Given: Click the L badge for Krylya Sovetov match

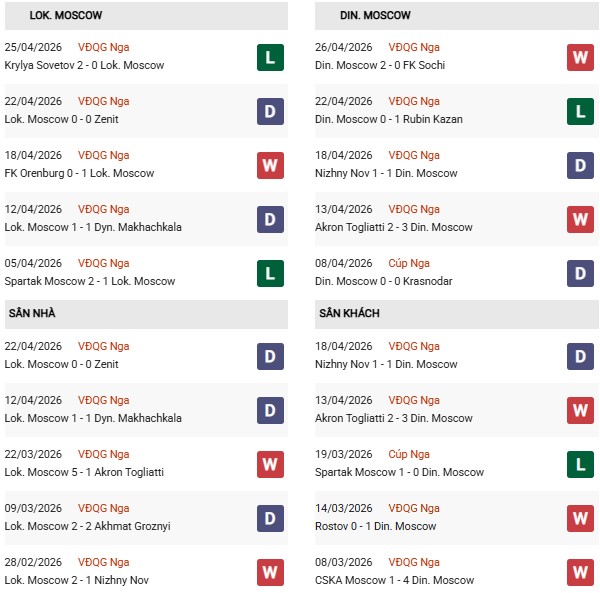Looking at the screenshot, I should coord(270,57).
